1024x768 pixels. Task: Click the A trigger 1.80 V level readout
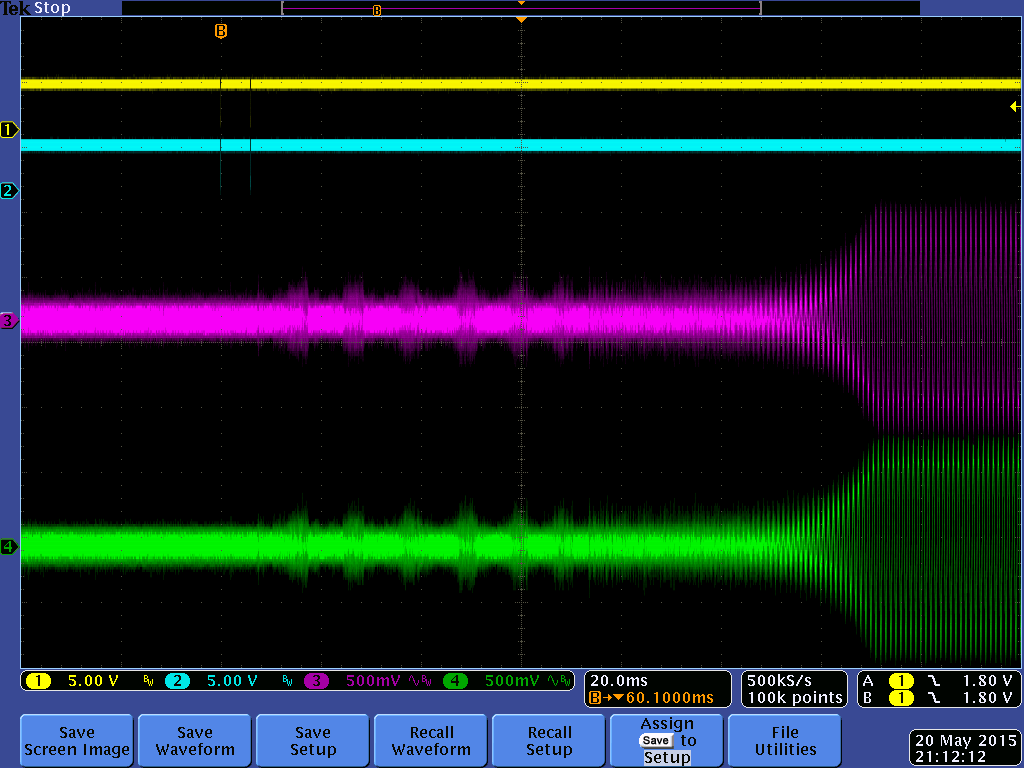pyautogui.click(x=987, y=681)
